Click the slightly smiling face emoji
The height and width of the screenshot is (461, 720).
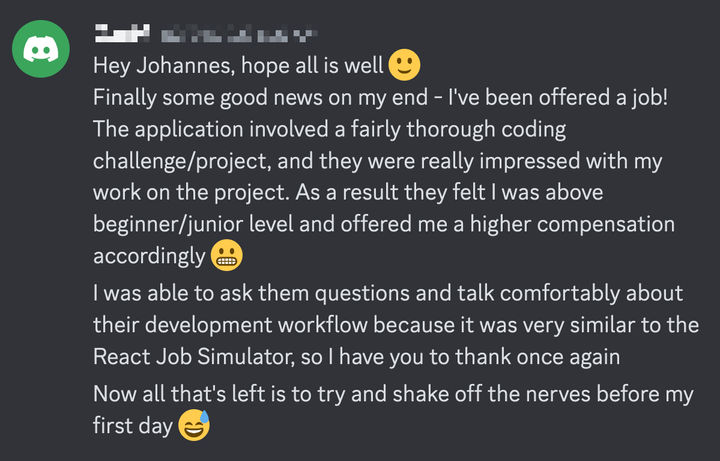[405, 66]
